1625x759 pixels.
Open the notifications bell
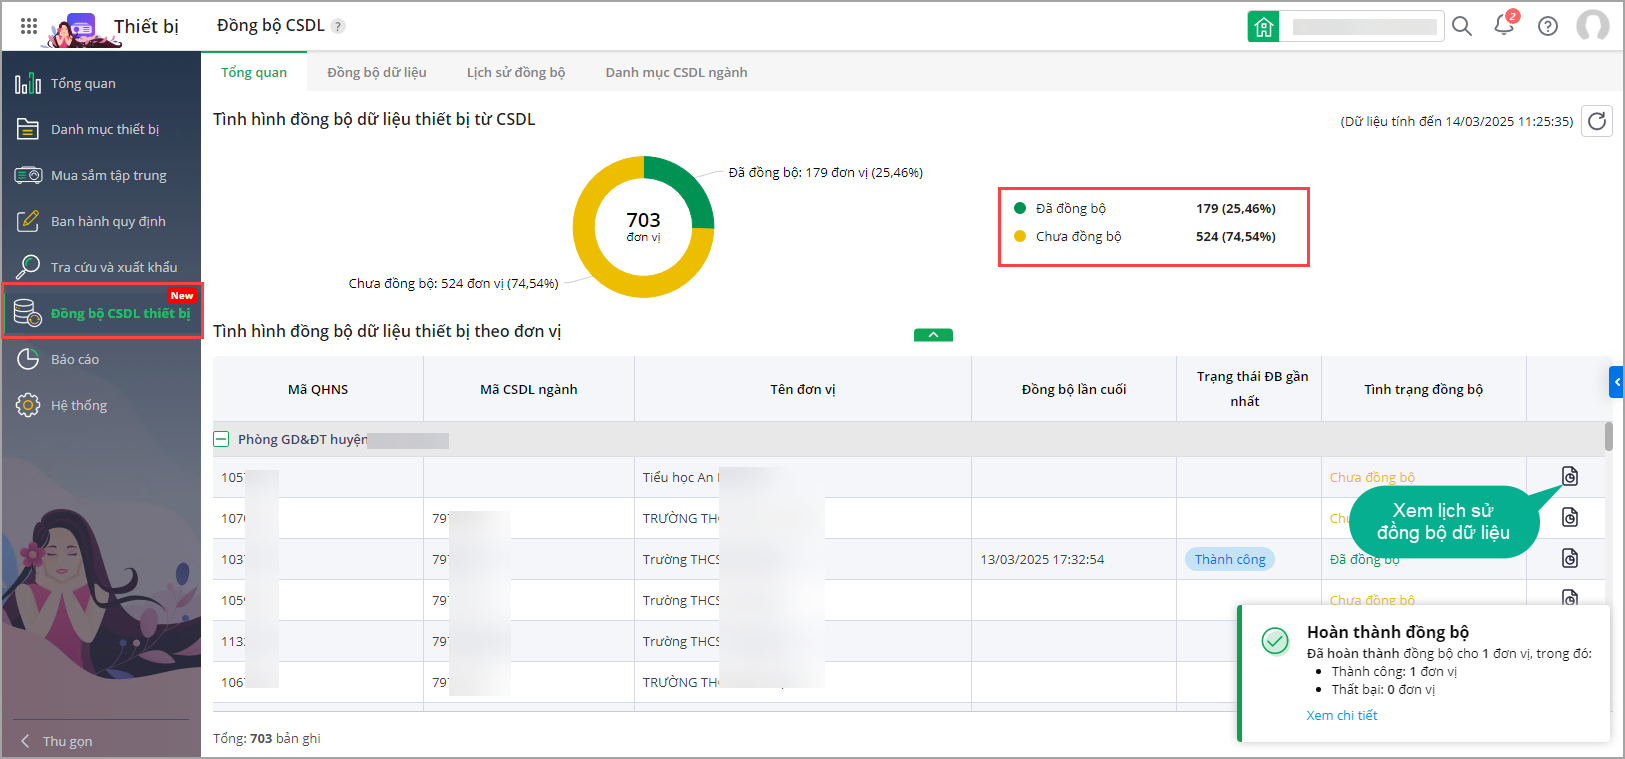1504,26
